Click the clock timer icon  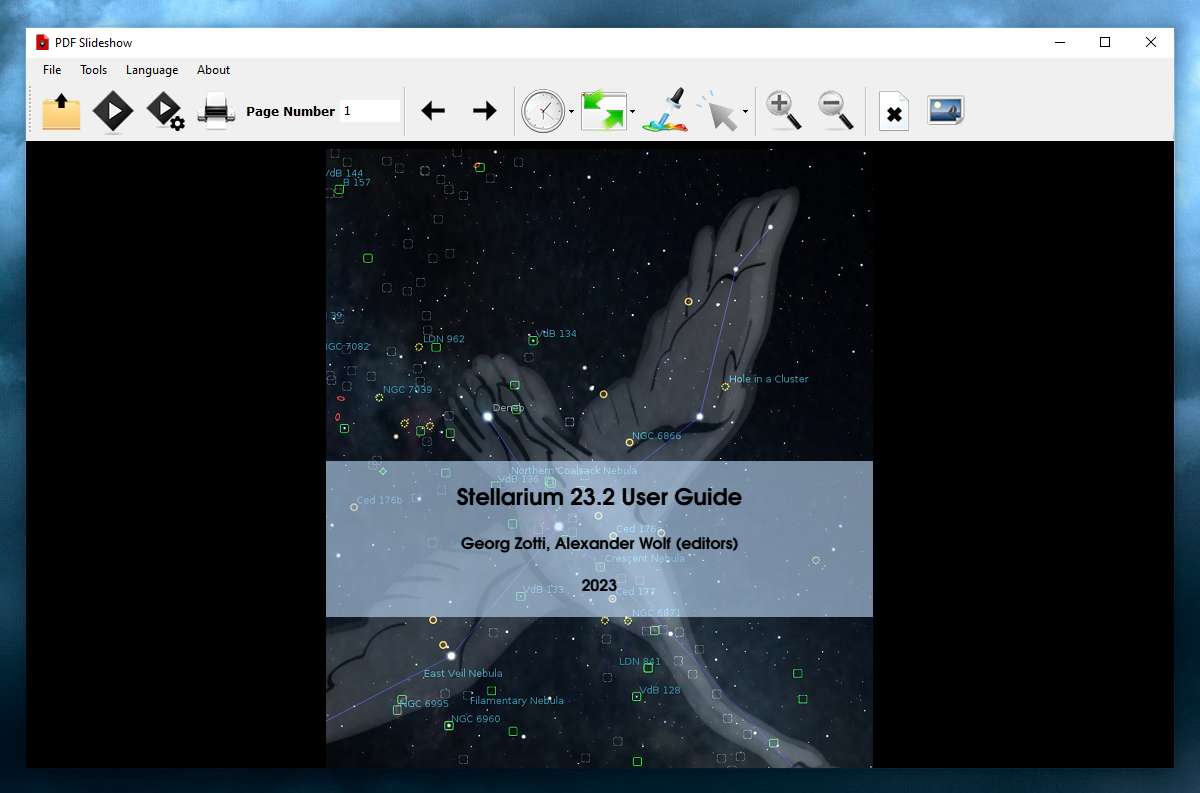click(x=543, y=111)
